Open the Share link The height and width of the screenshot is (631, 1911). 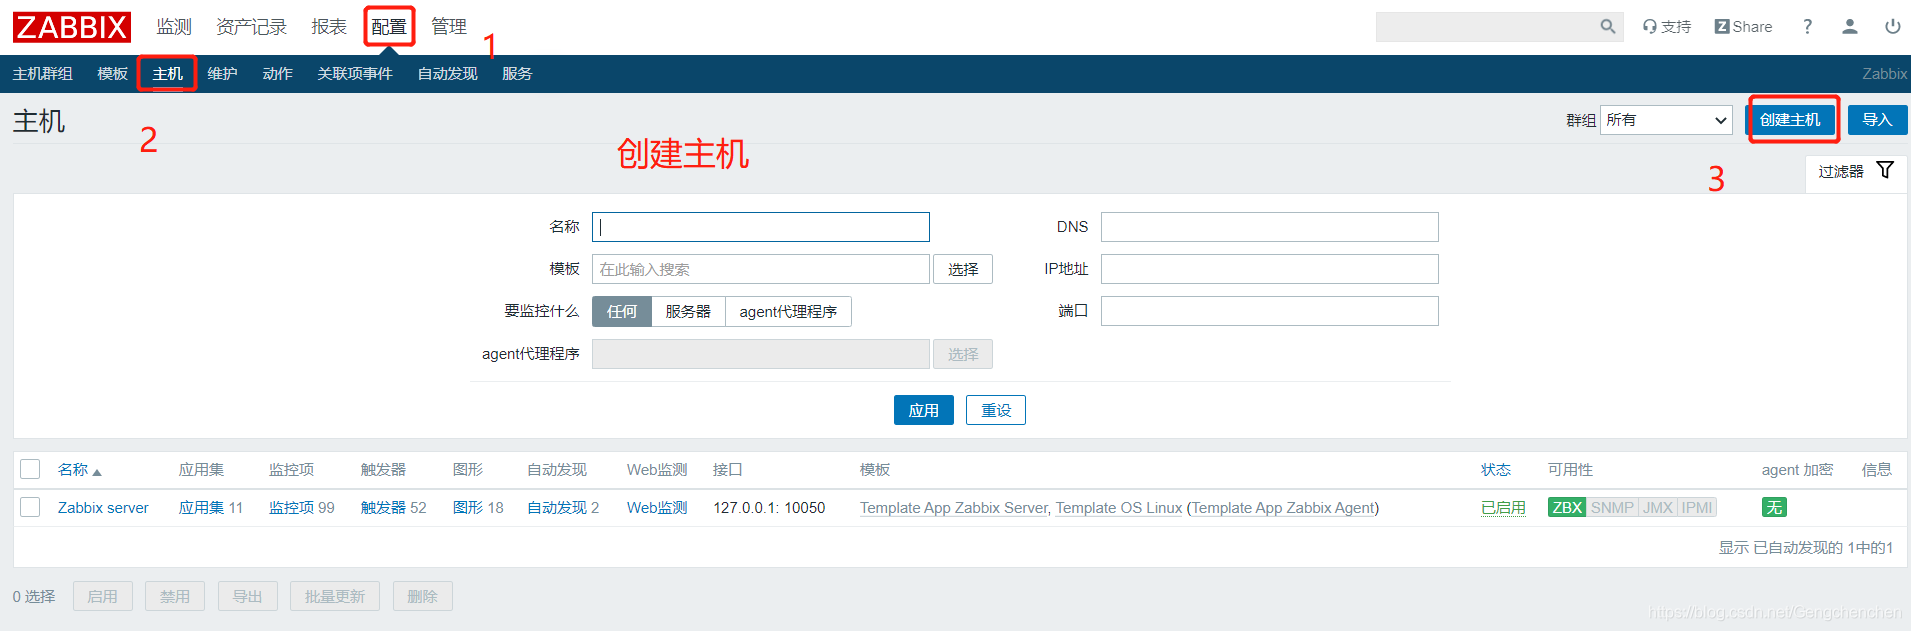point(1743,27)
